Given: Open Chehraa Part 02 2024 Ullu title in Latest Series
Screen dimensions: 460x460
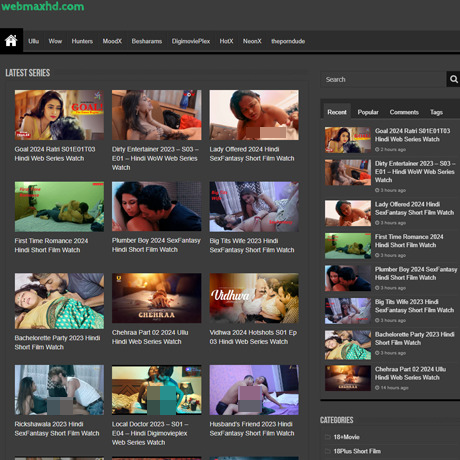Looking at the screenshot, I should click(x=150, y=337).
